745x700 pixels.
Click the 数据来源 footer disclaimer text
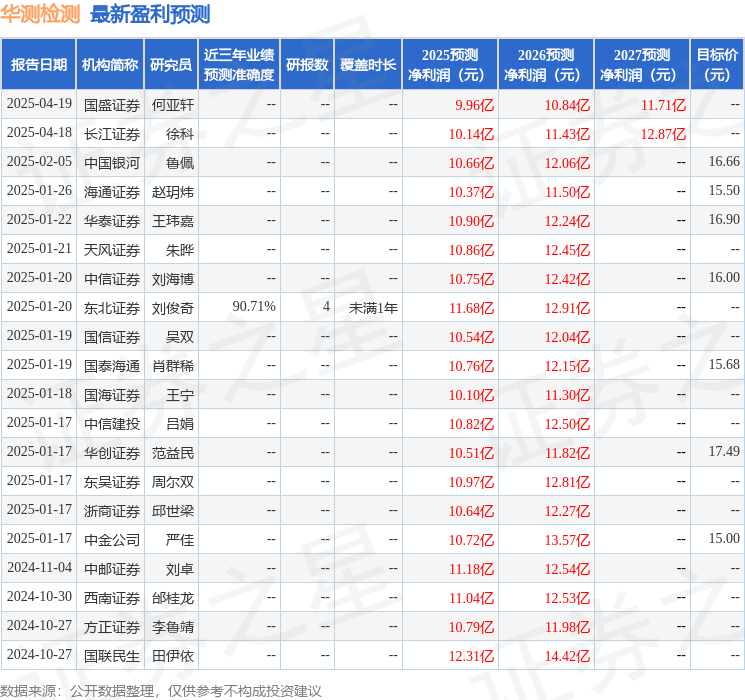click(x=161, y=690)
